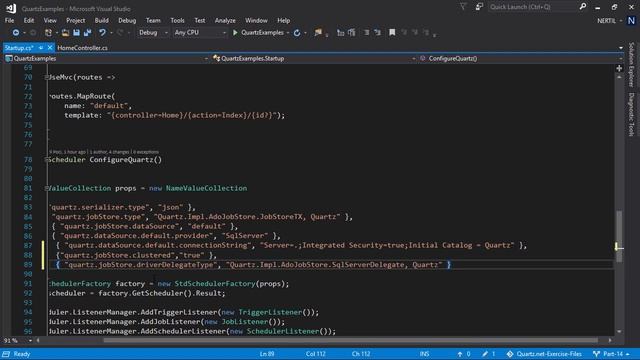Click the New Project toolbar icon
640x360 pixels.
point(48,33)
